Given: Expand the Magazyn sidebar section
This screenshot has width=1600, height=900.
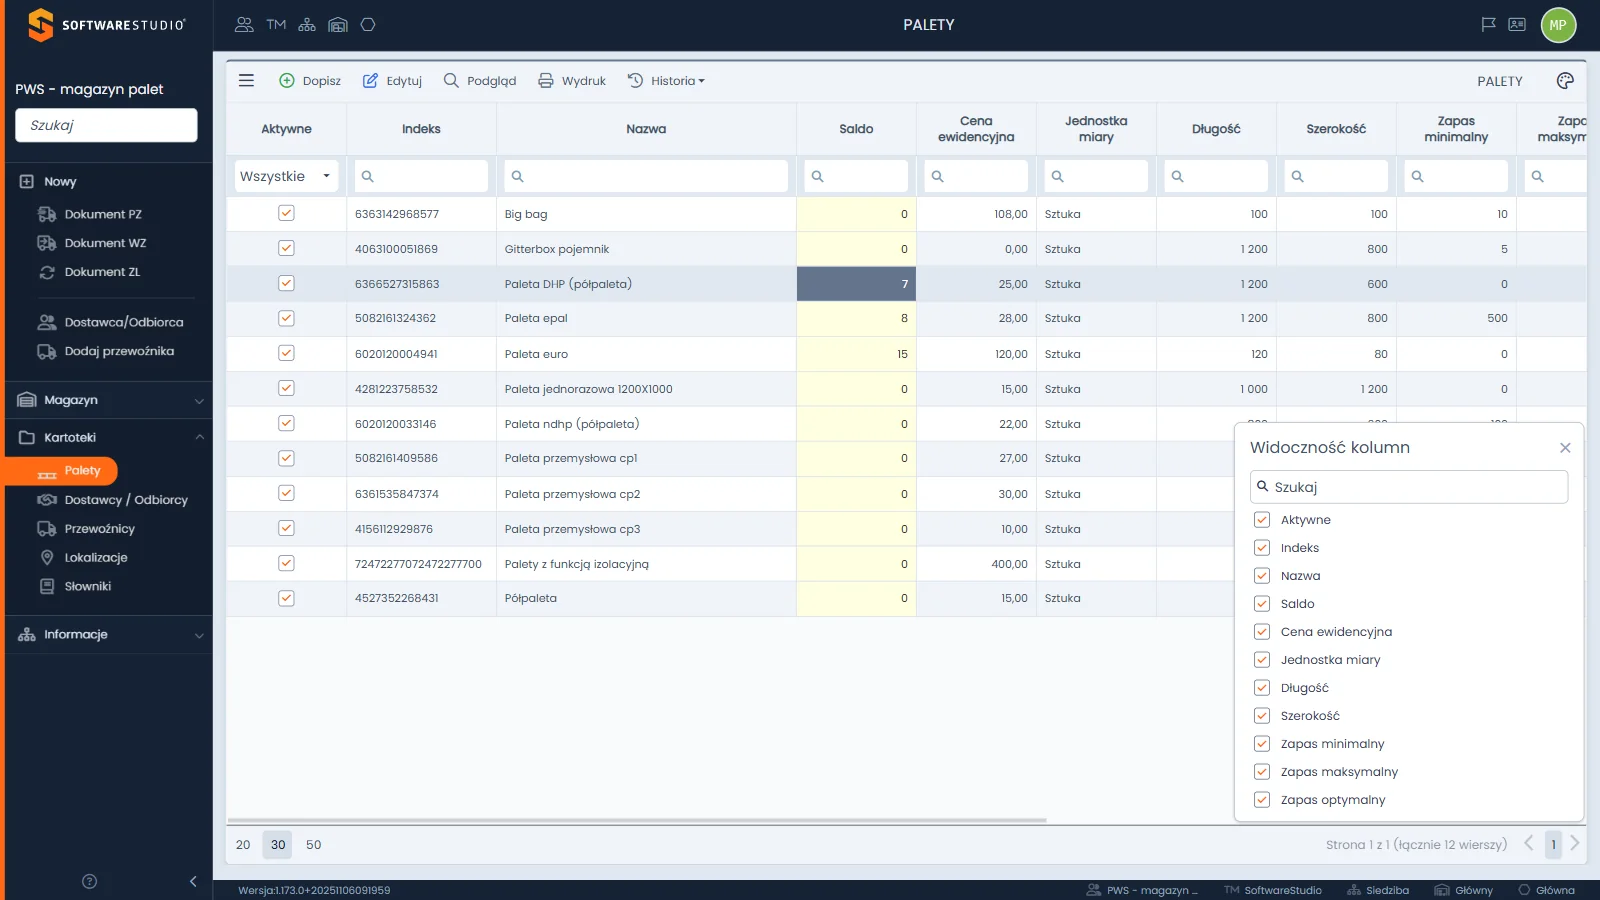Looking at the screenshot, I should pyautogui.click(x=109, y=400).
